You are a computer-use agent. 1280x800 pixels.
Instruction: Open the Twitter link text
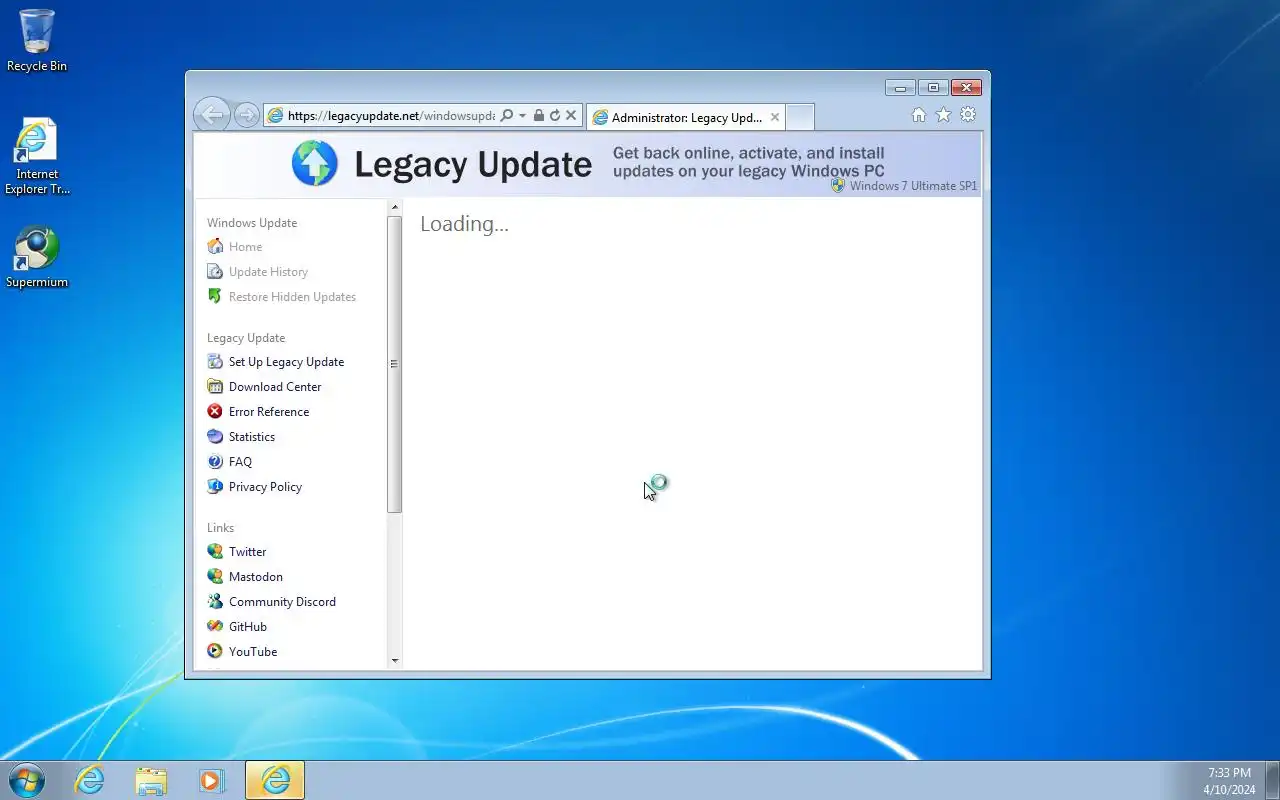[x=247, y=552]
